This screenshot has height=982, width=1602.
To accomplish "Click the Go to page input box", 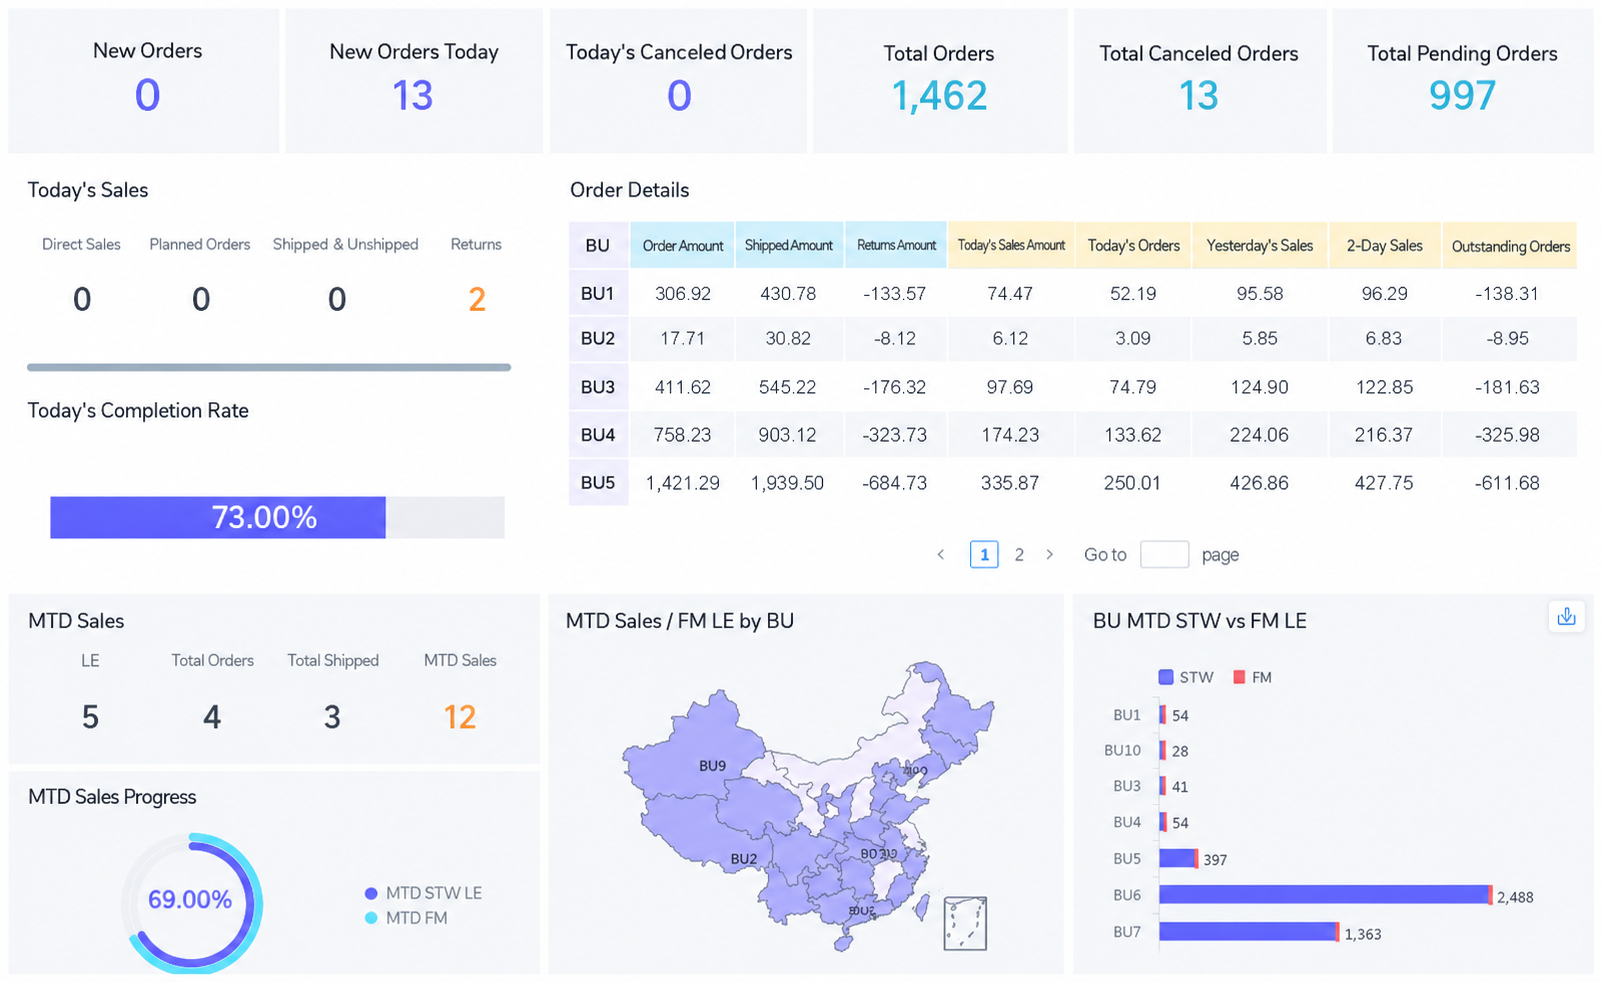I will pos(1164,555).
